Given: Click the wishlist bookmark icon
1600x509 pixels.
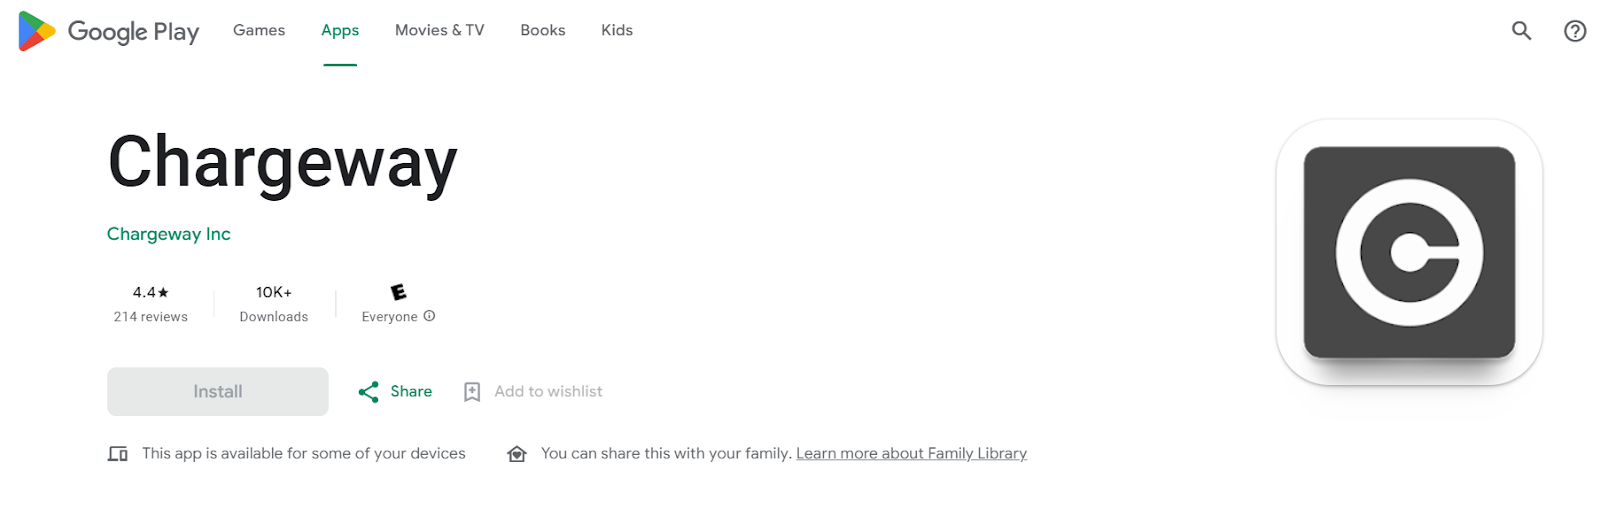Looking at the screenshot, I should (x=472, y=392).
